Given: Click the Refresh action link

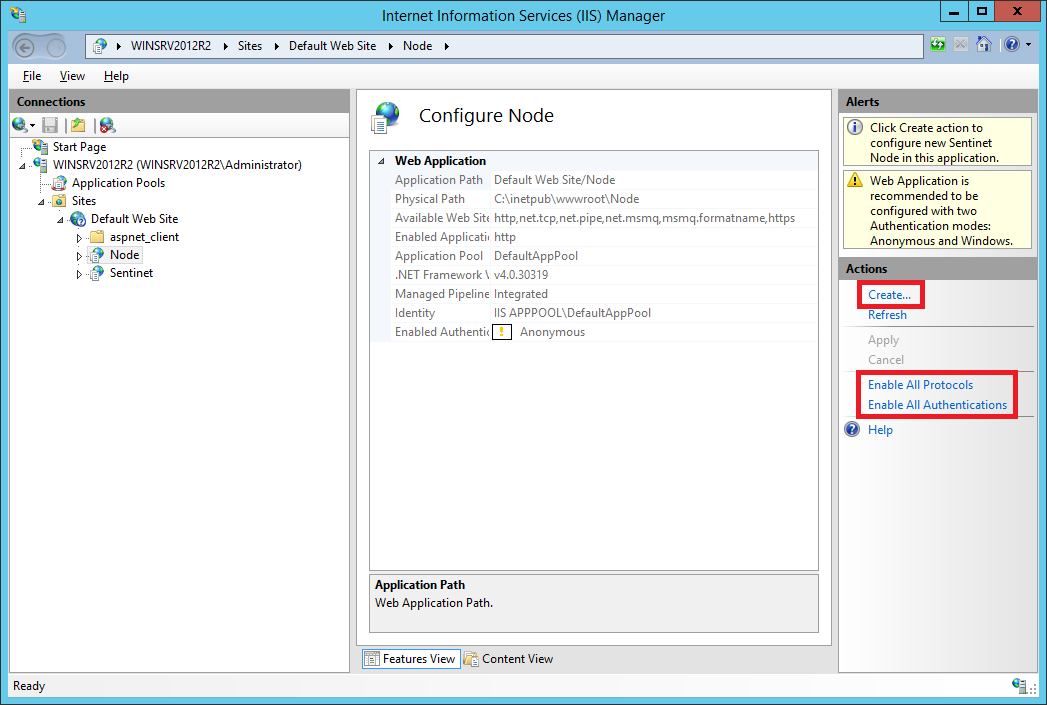Looking at the screenshot, I should pyautogui.click(x=887, y=314).
